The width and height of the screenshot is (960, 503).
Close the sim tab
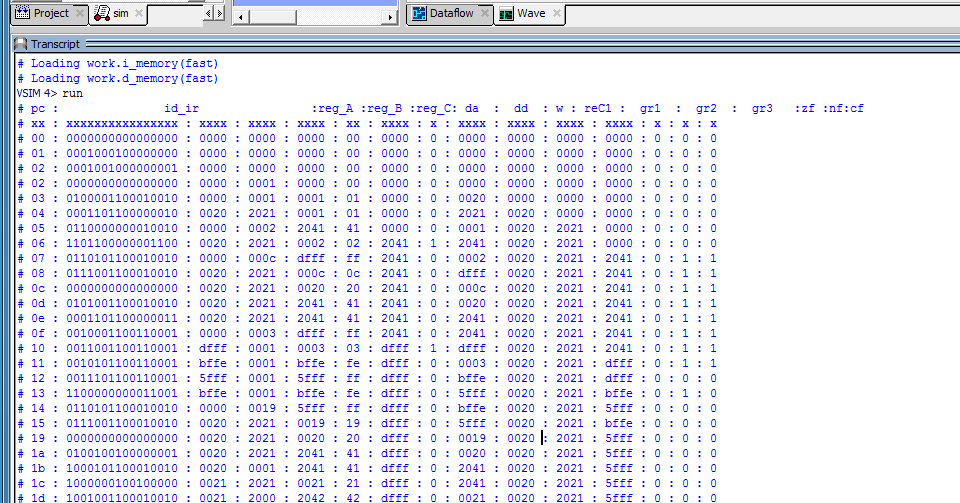(138, 14)
